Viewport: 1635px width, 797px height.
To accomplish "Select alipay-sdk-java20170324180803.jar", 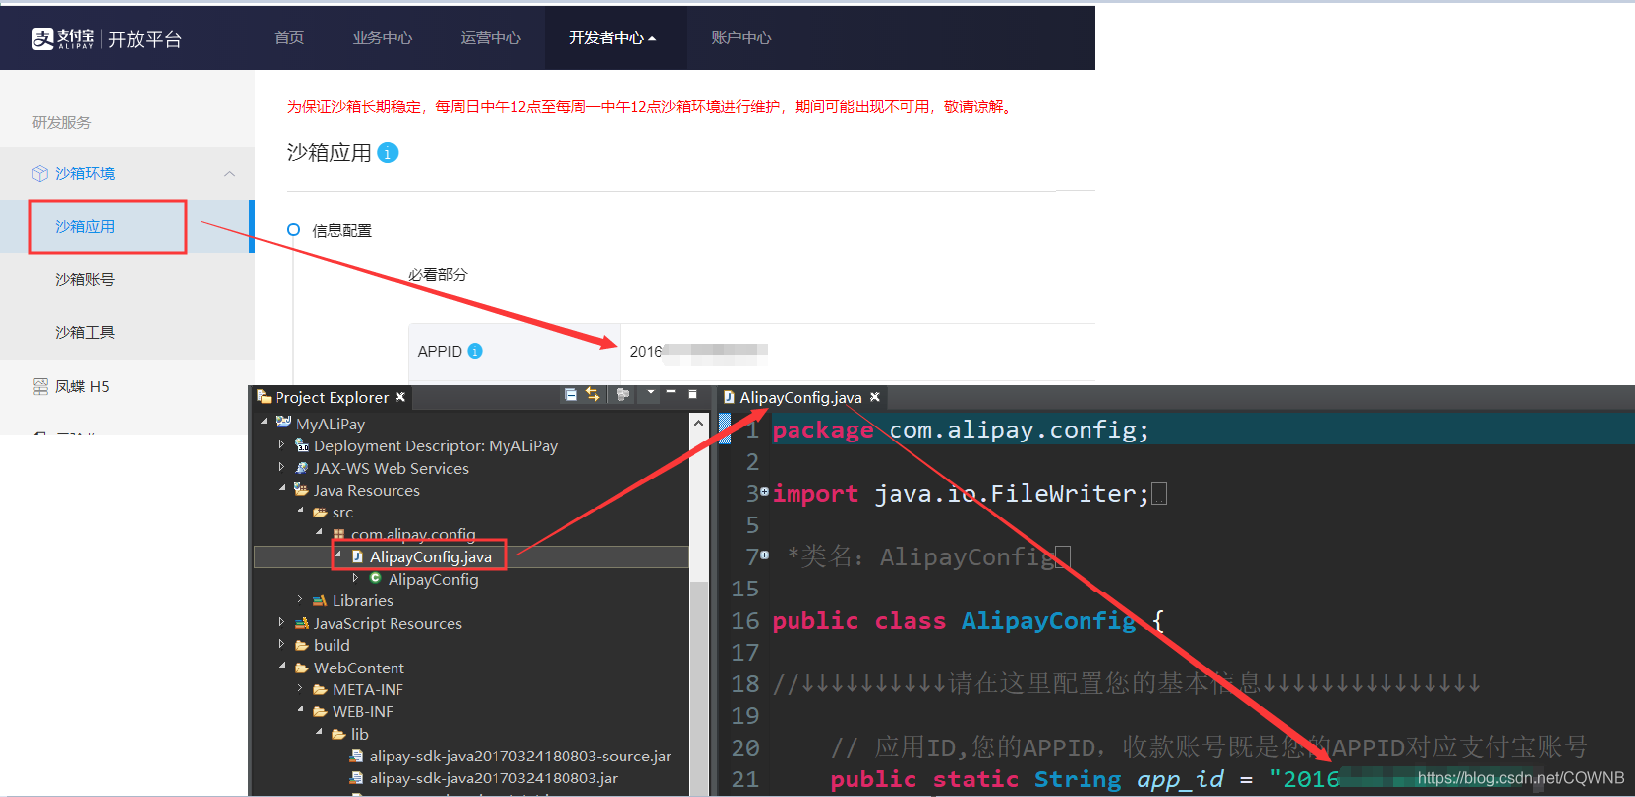I will pyautogui.click(x=493, y=778).
